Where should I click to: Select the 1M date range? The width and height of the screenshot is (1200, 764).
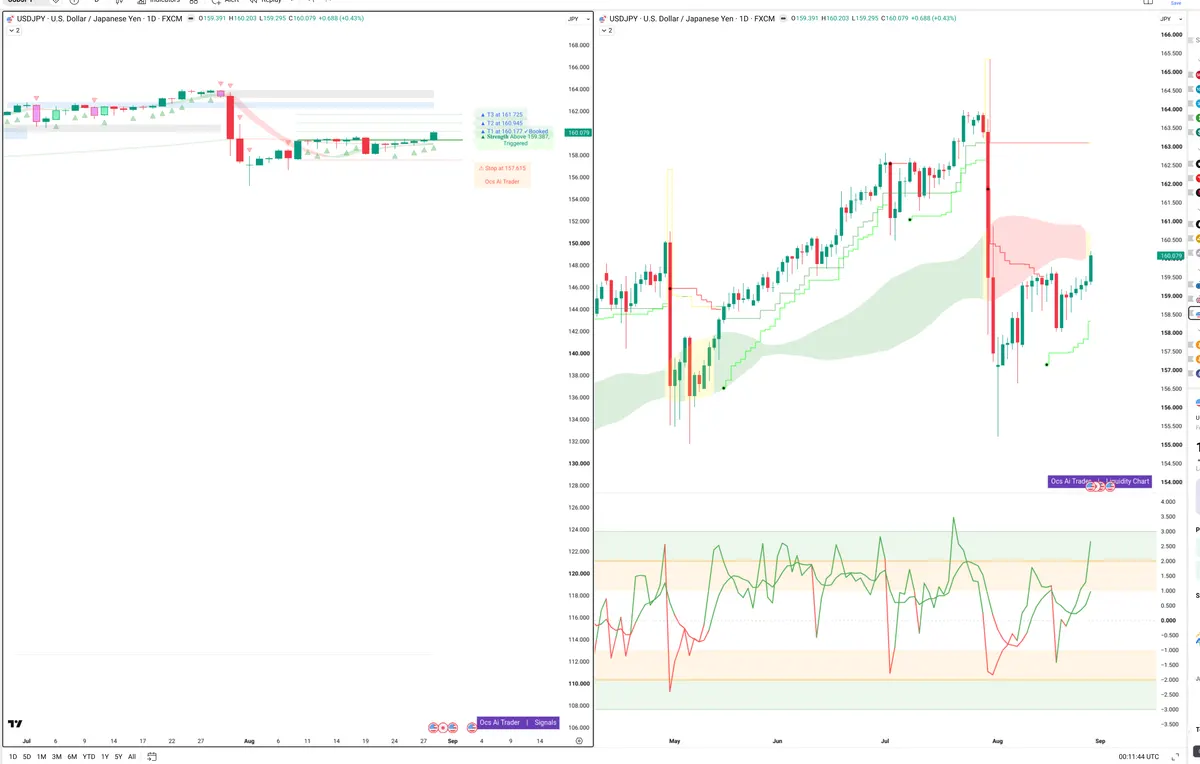41,757
